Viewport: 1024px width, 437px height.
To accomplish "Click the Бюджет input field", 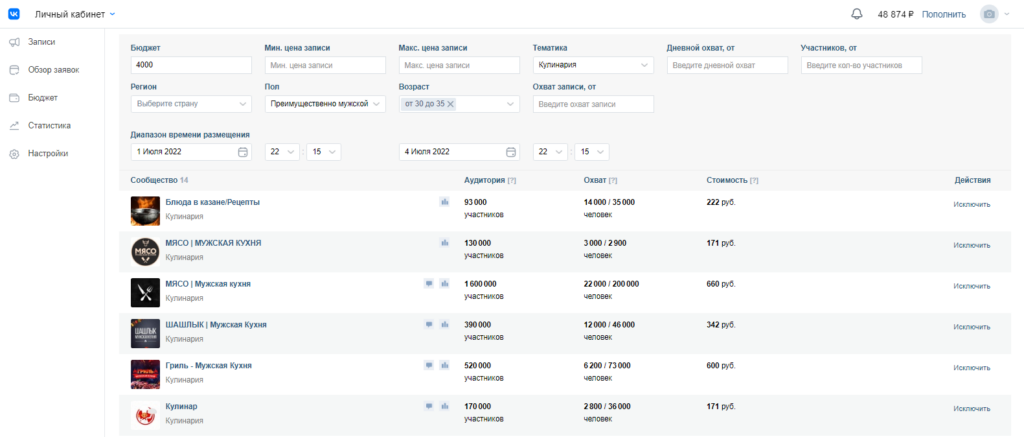I will point(190,65).
